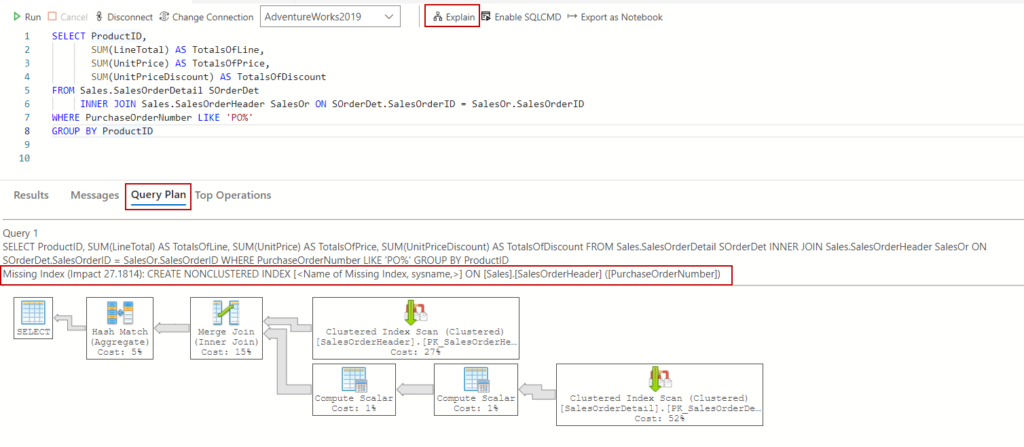The height and width of the screenshot is (447, 1024).
Task: Switch to the Results tab
Action: coord(31,195)
